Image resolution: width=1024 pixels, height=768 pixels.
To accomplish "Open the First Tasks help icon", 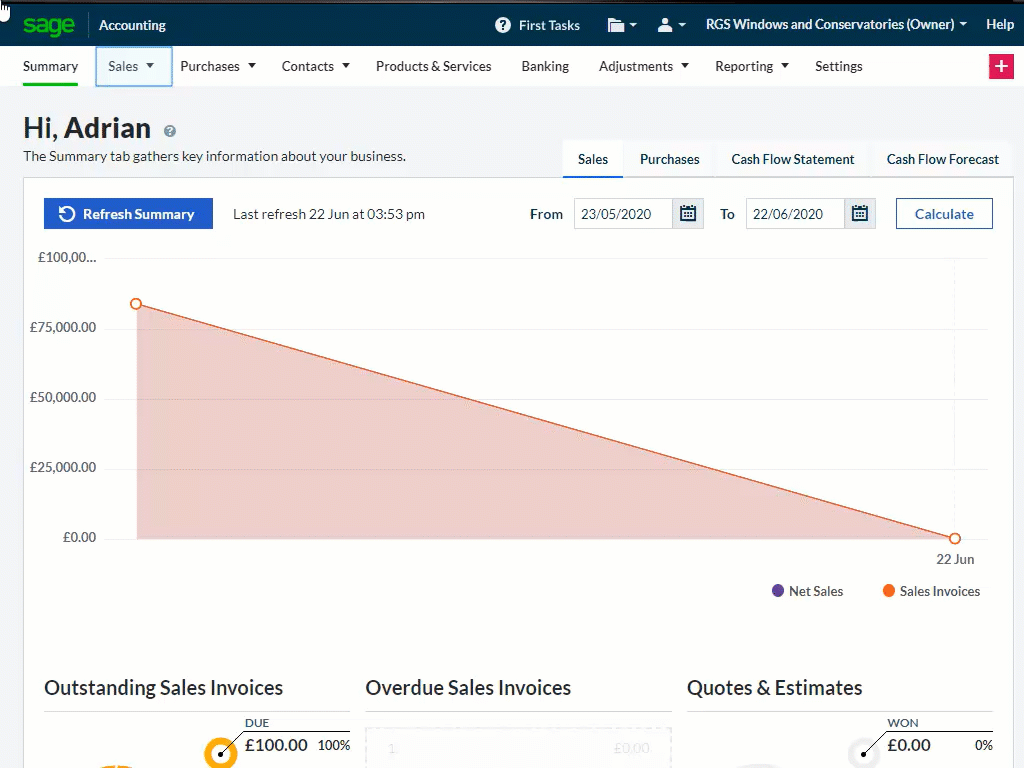I will [503, 25].
